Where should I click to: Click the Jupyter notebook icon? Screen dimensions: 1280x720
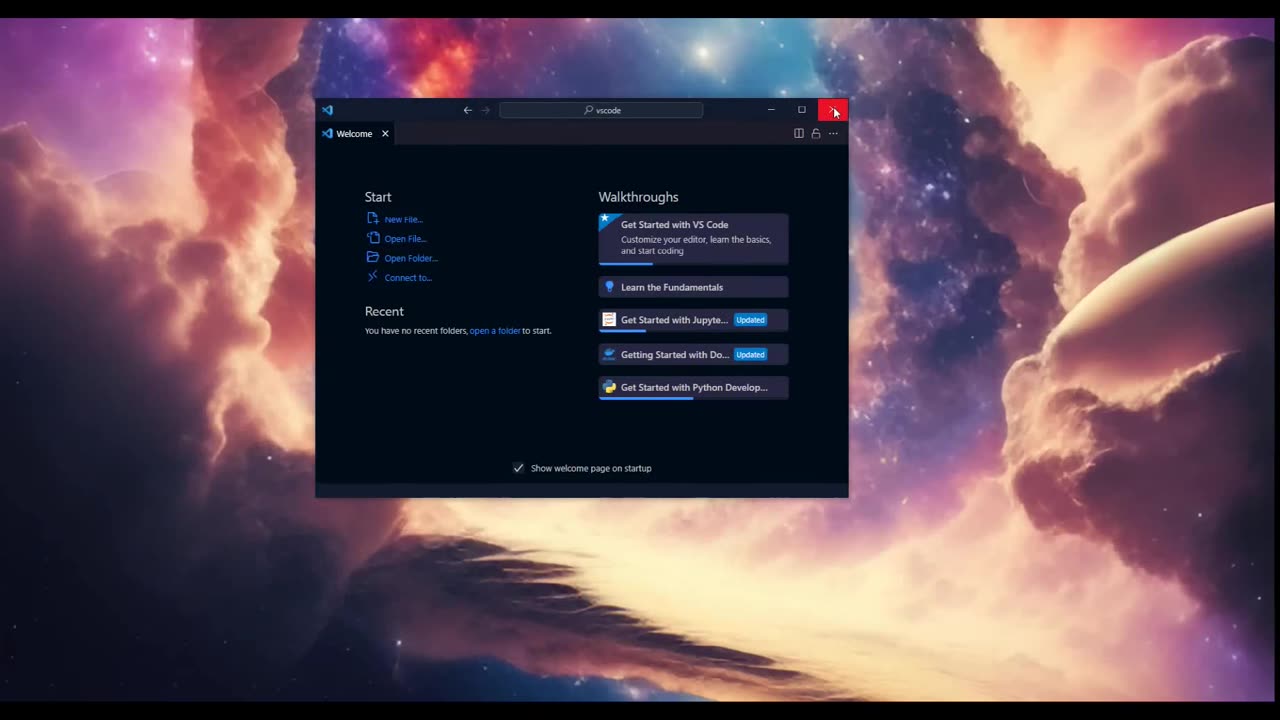point(609,320)
